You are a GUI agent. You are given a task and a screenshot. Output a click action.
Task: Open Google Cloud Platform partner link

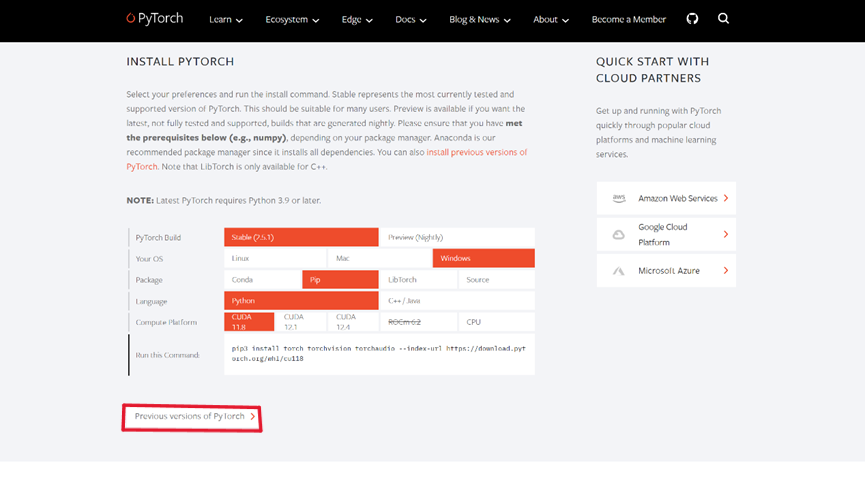coord(666,234)
